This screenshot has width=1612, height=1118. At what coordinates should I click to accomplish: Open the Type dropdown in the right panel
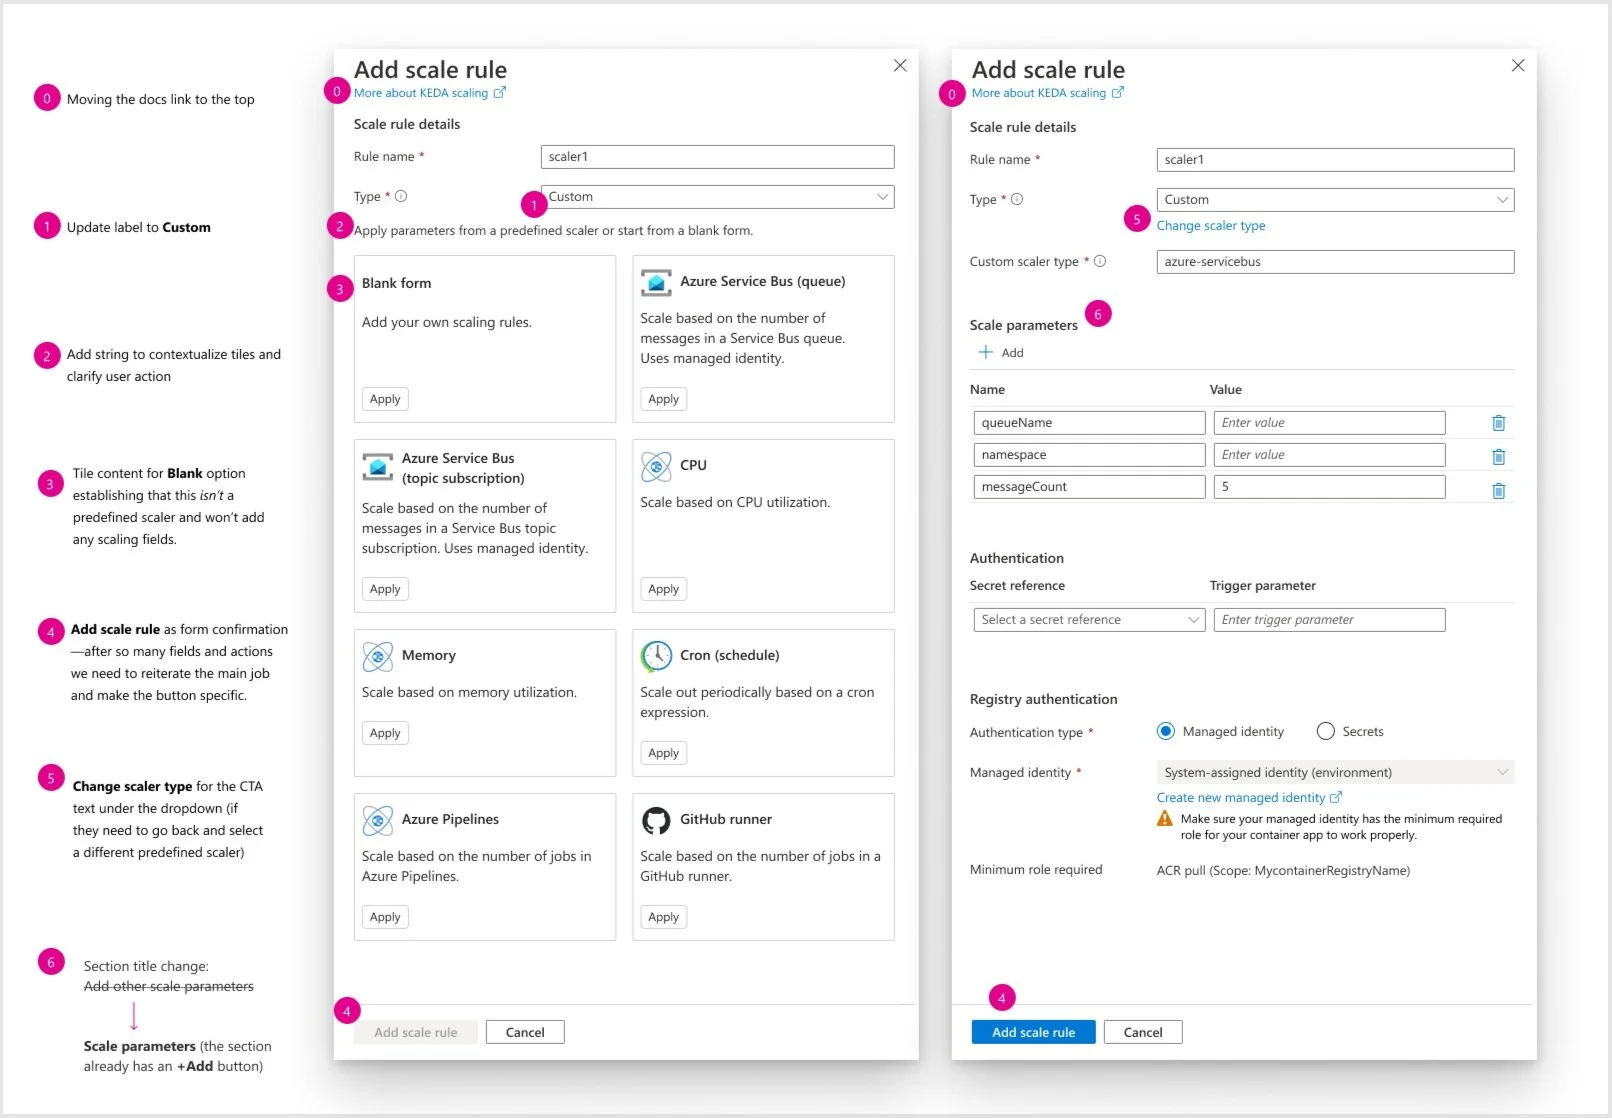[x=1335, y=200]
